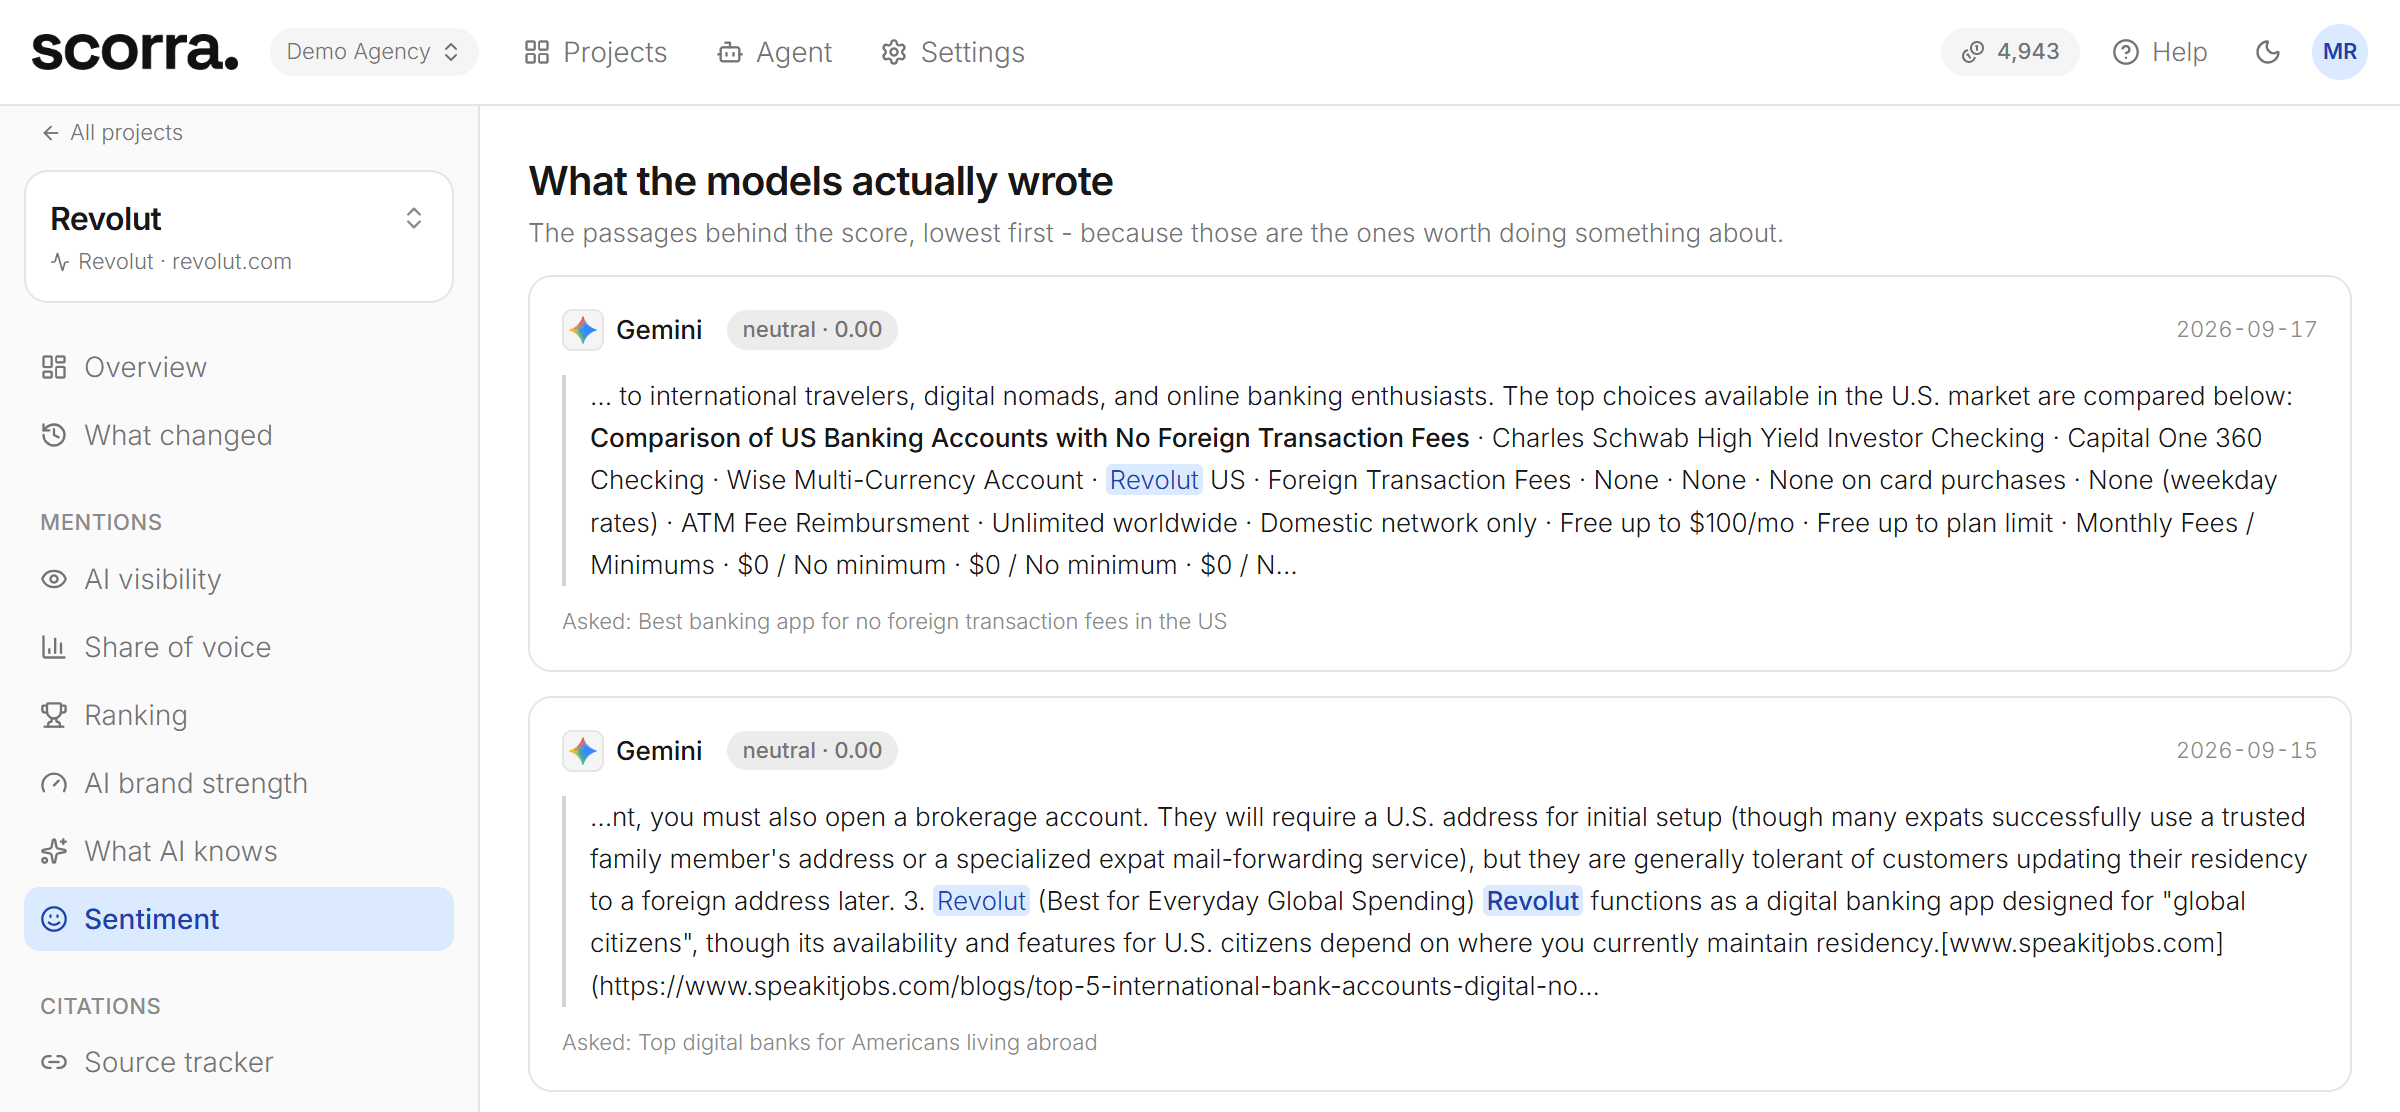Click the Gemini logo on the 2026-09-17 card
The height and width of the screenshot is (1112, 2400).
coord(583,330)
